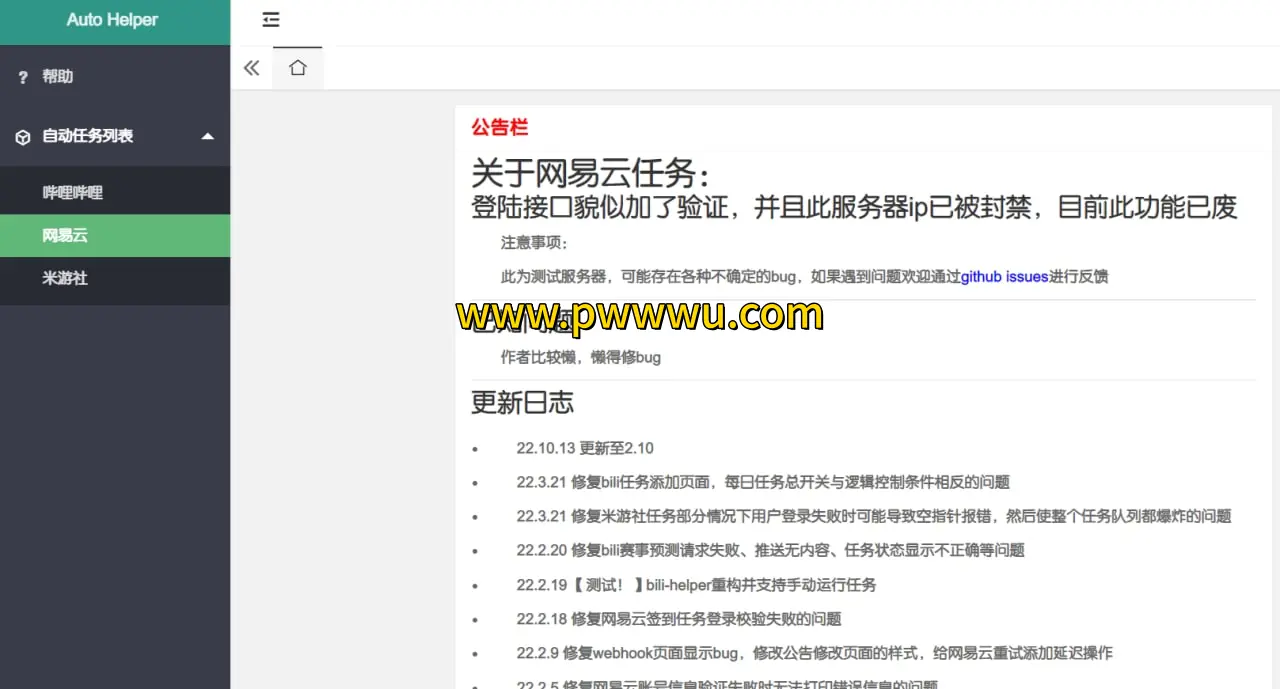Click the red 公告栏 heading

pos(499,128)
